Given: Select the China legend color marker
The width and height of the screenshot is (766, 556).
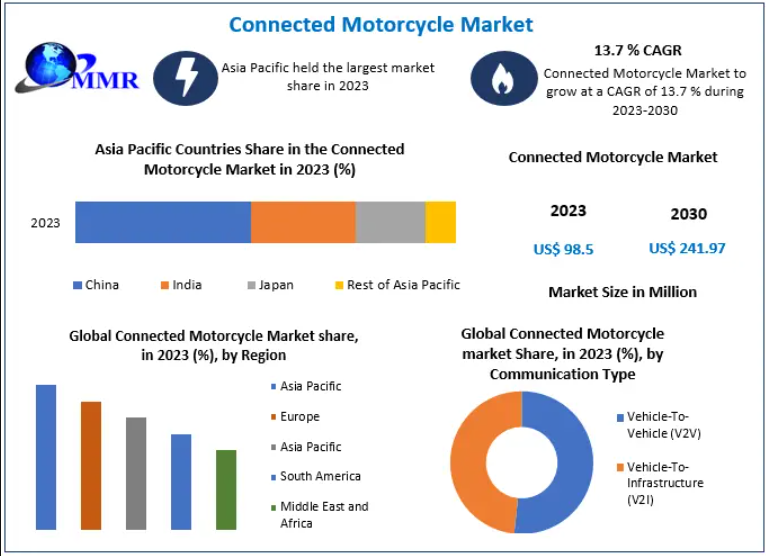Looking at the screenshot, I should point(77,286).
